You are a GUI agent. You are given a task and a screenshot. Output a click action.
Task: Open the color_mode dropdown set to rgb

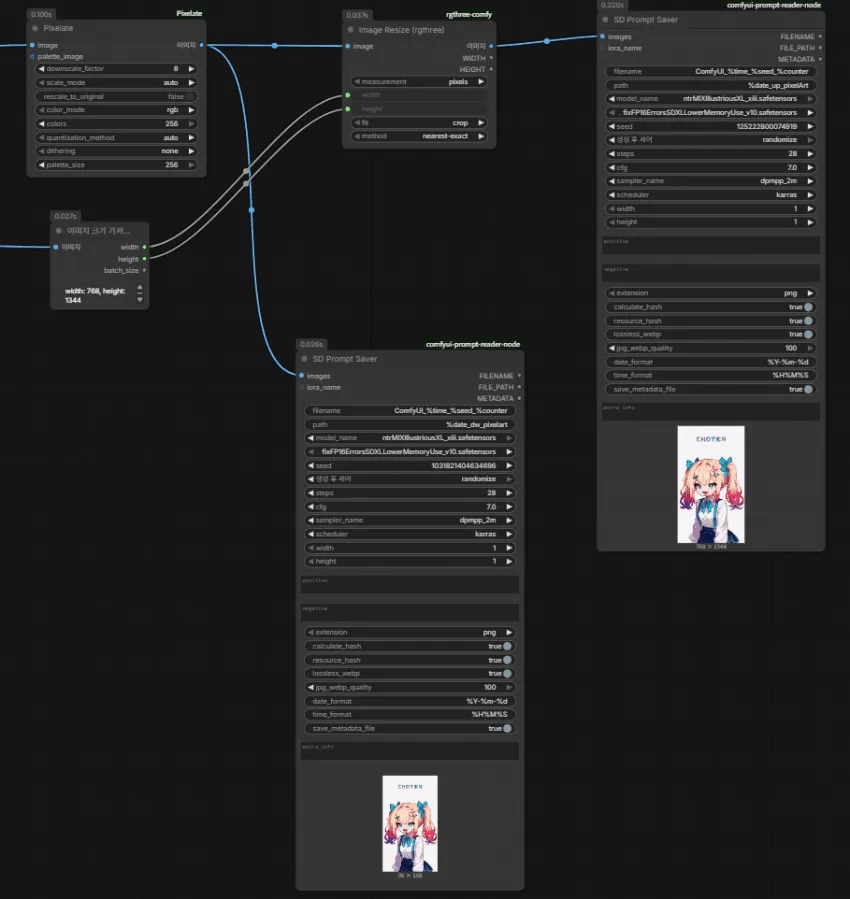[x=116, y=110]
